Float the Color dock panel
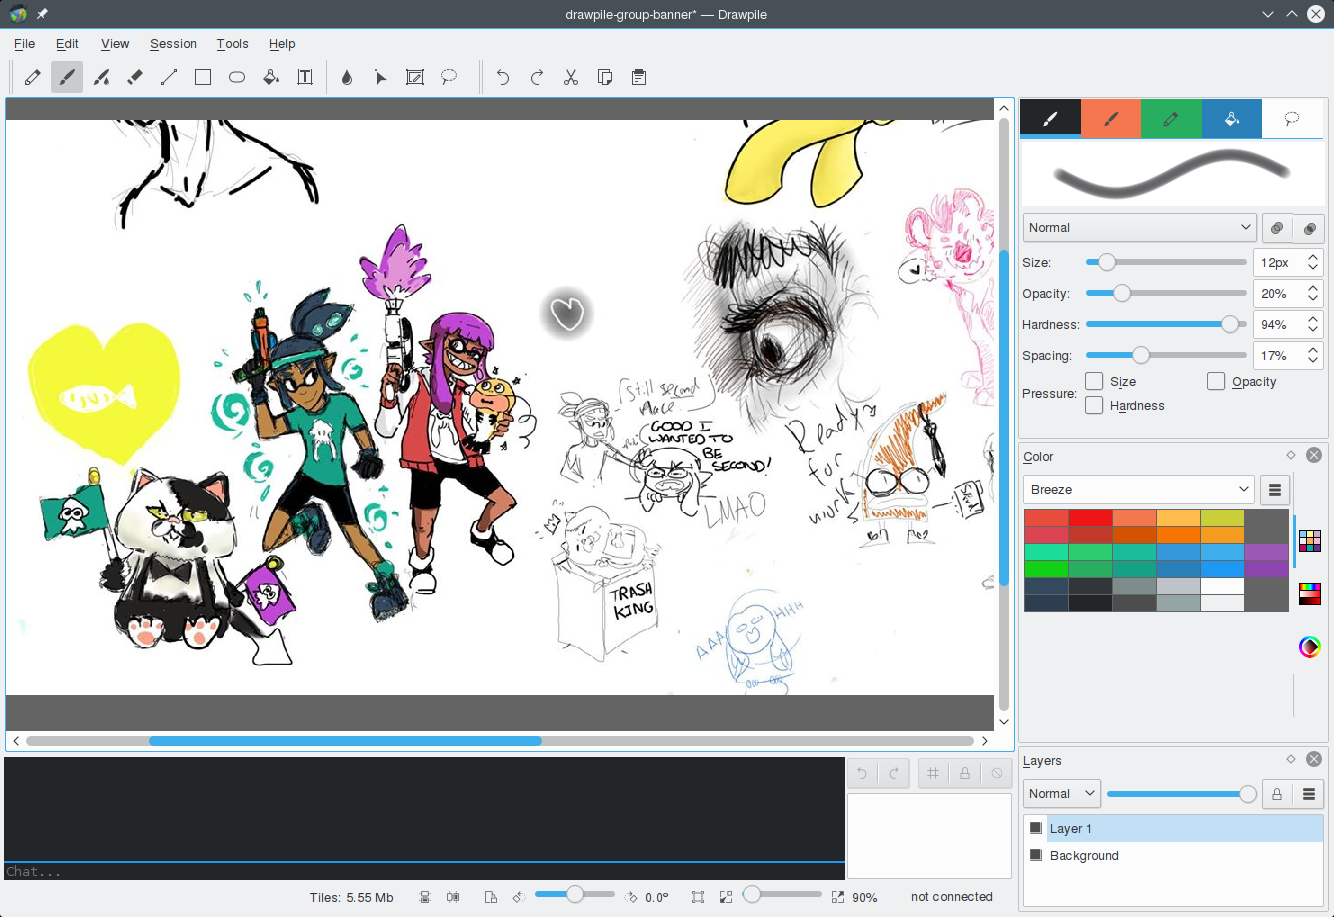The image size is (1334, 917). (1291, 455)
